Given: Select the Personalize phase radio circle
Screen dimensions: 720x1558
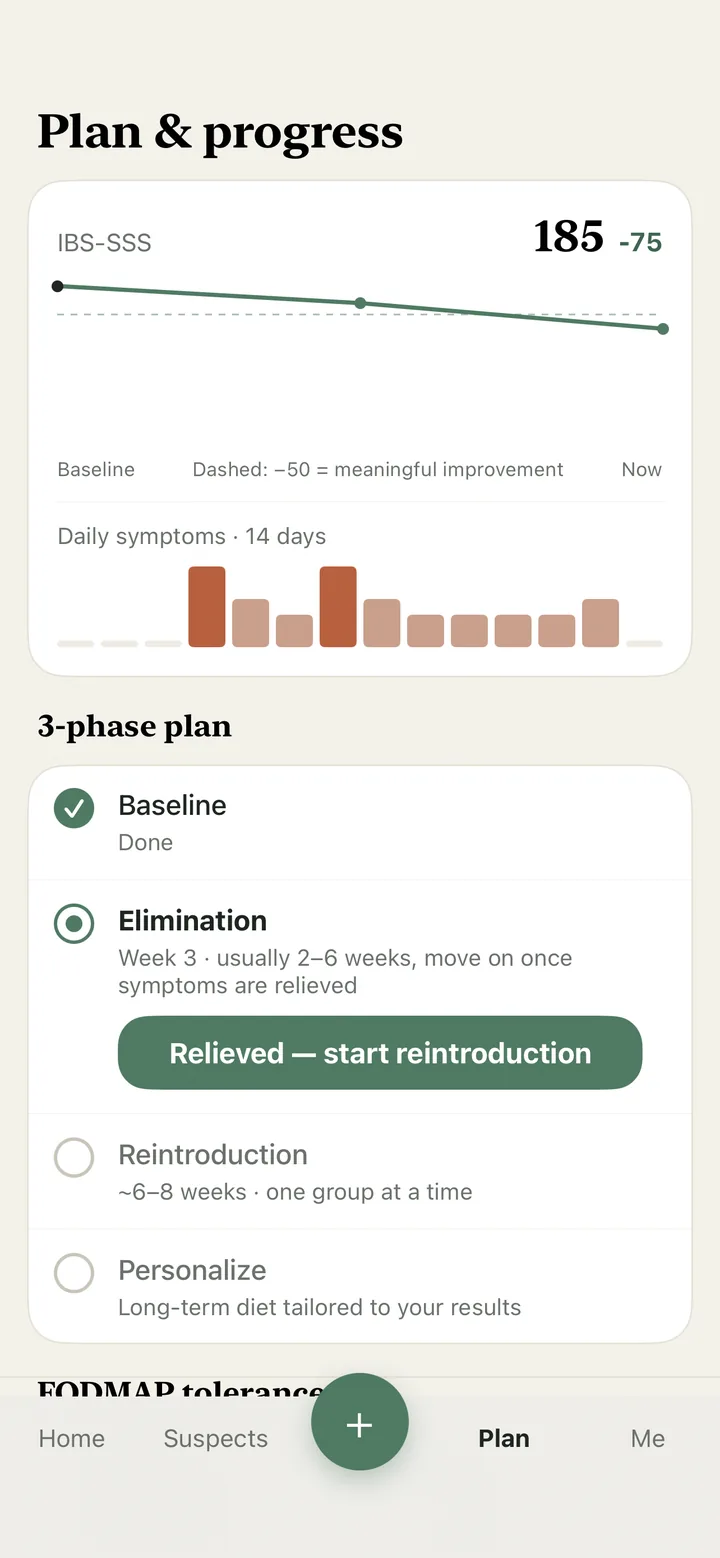Looking at the screenshot, I should pyautogui.click(x=74, y=1273).
